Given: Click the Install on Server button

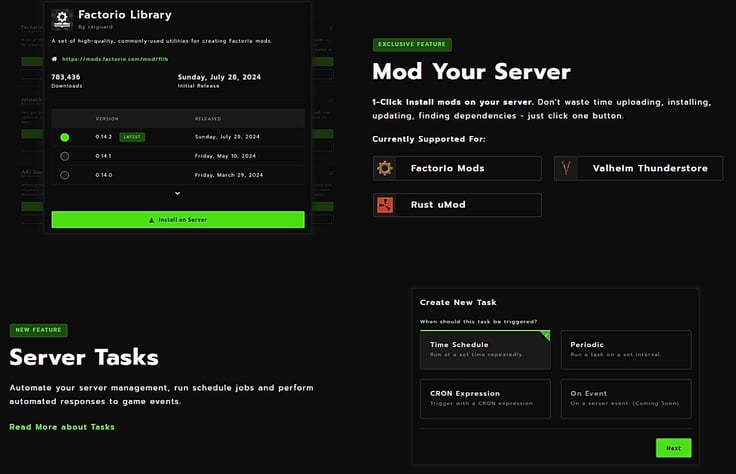Looking at the screenshot, I should [178, 220].
